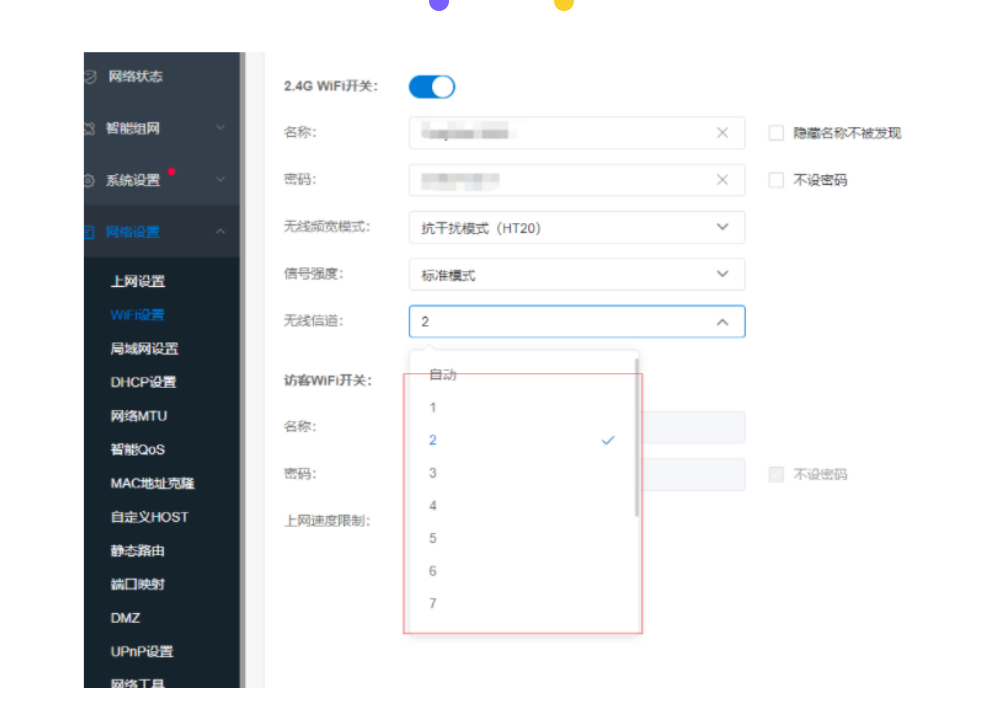Open MAC地址克隆 page

pos(152,483)
